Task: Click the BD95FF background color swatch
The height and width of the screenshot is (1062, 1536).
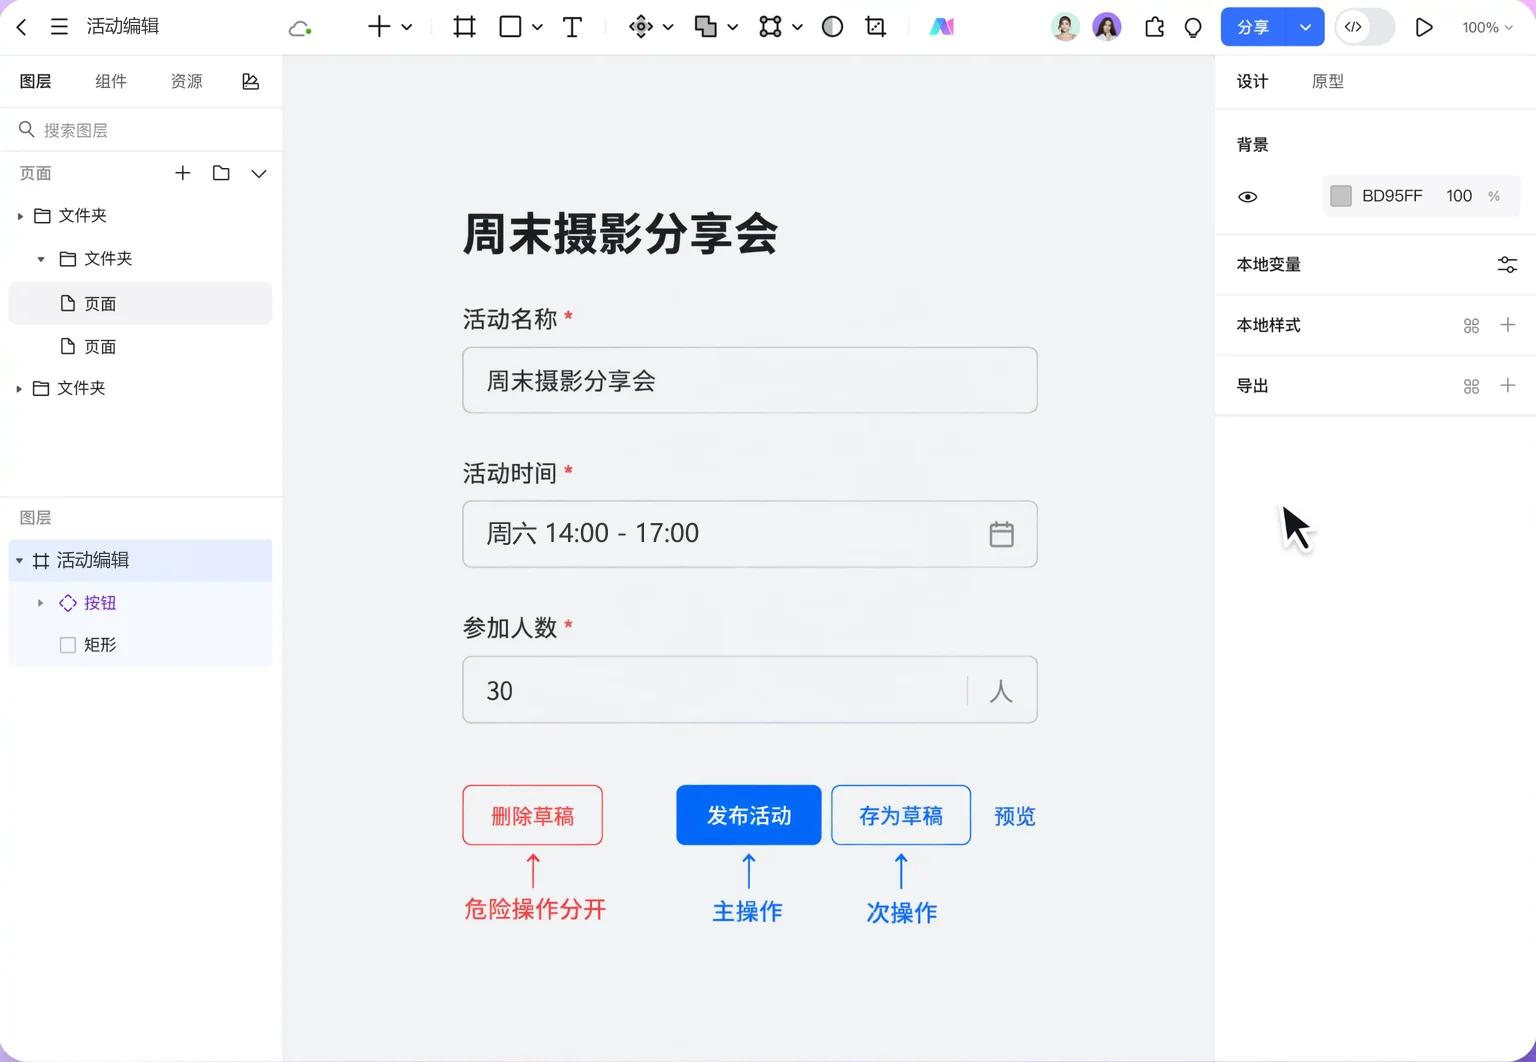Action: (1341, 196)
